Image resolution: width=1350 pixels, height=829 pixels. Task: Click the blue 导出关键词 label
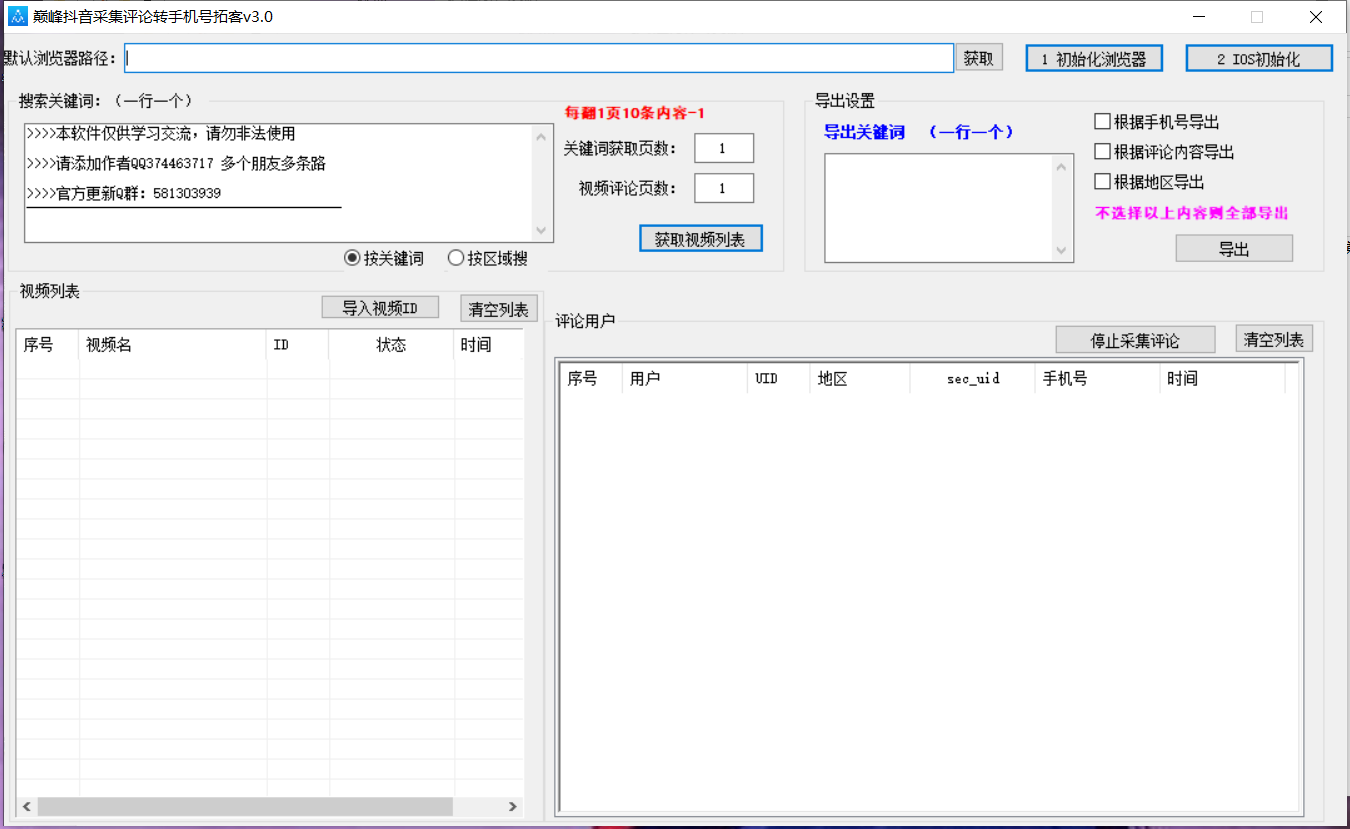click(864, 132)
